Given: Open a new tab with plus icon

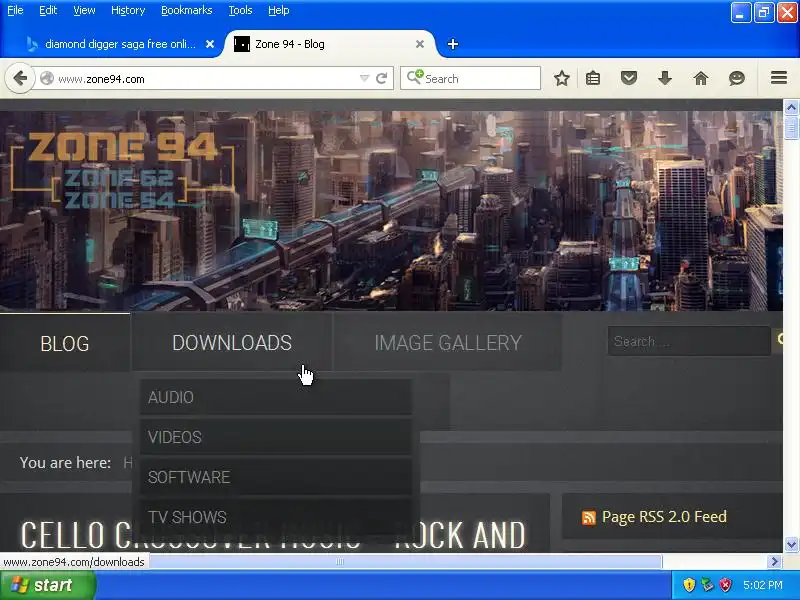Looking at the screenshot, I should pos(453,44).
